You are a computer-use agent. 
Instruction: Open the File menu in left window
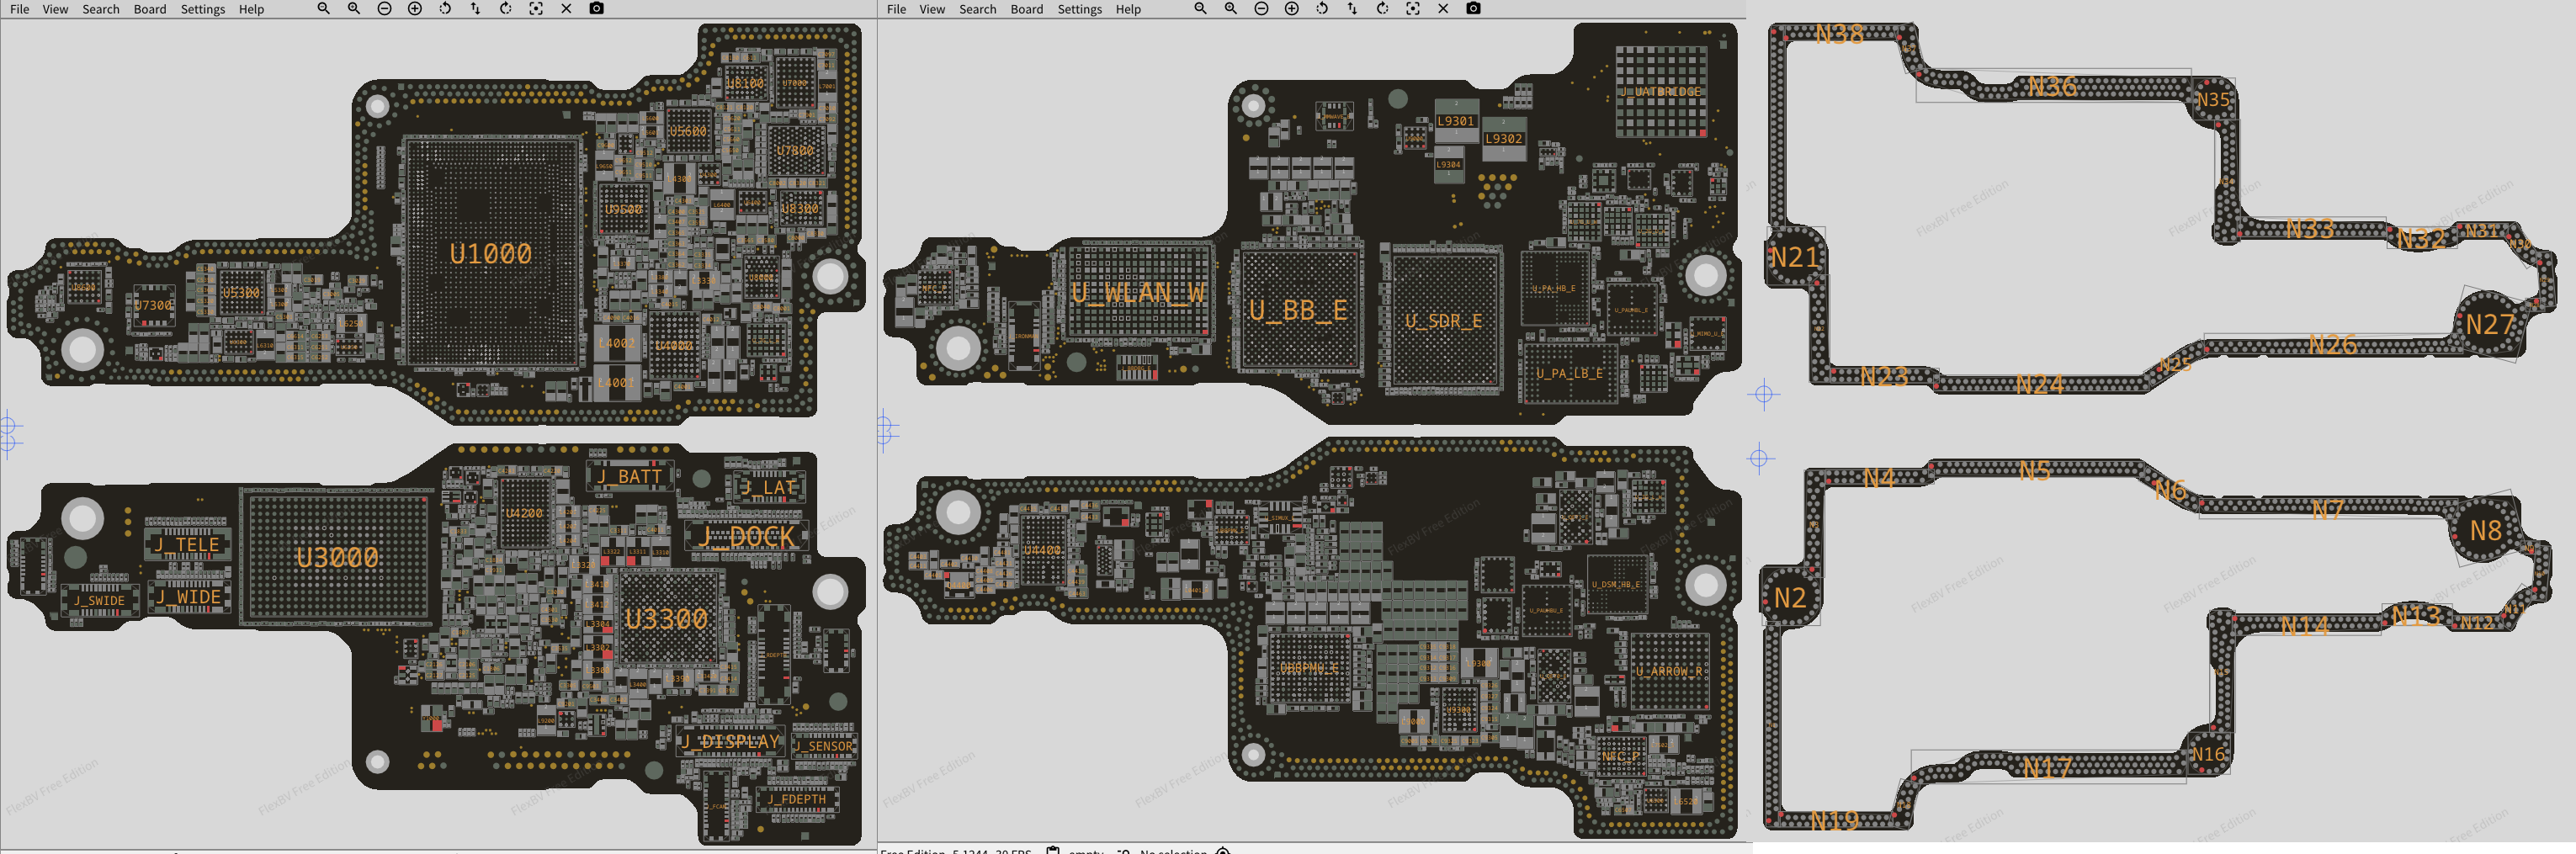tap(19, 9)
